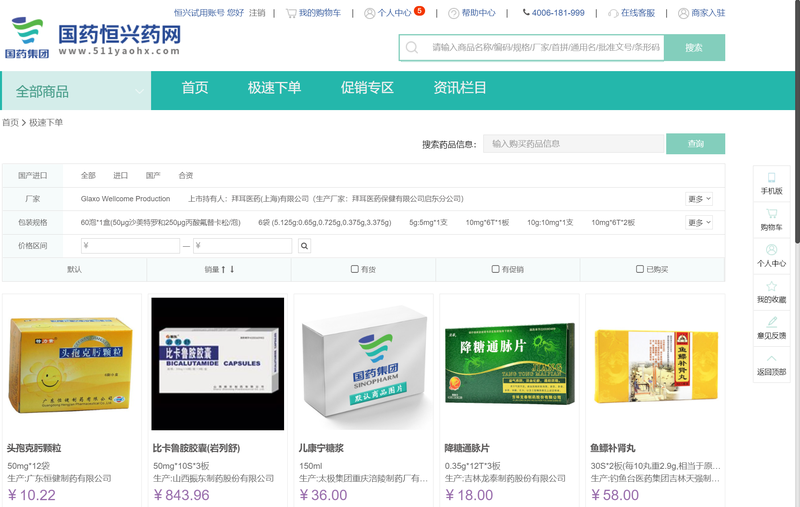Select the 全部 origin filter
The width and height of the screenshot is (800, 507).
(x=88, y=175)
